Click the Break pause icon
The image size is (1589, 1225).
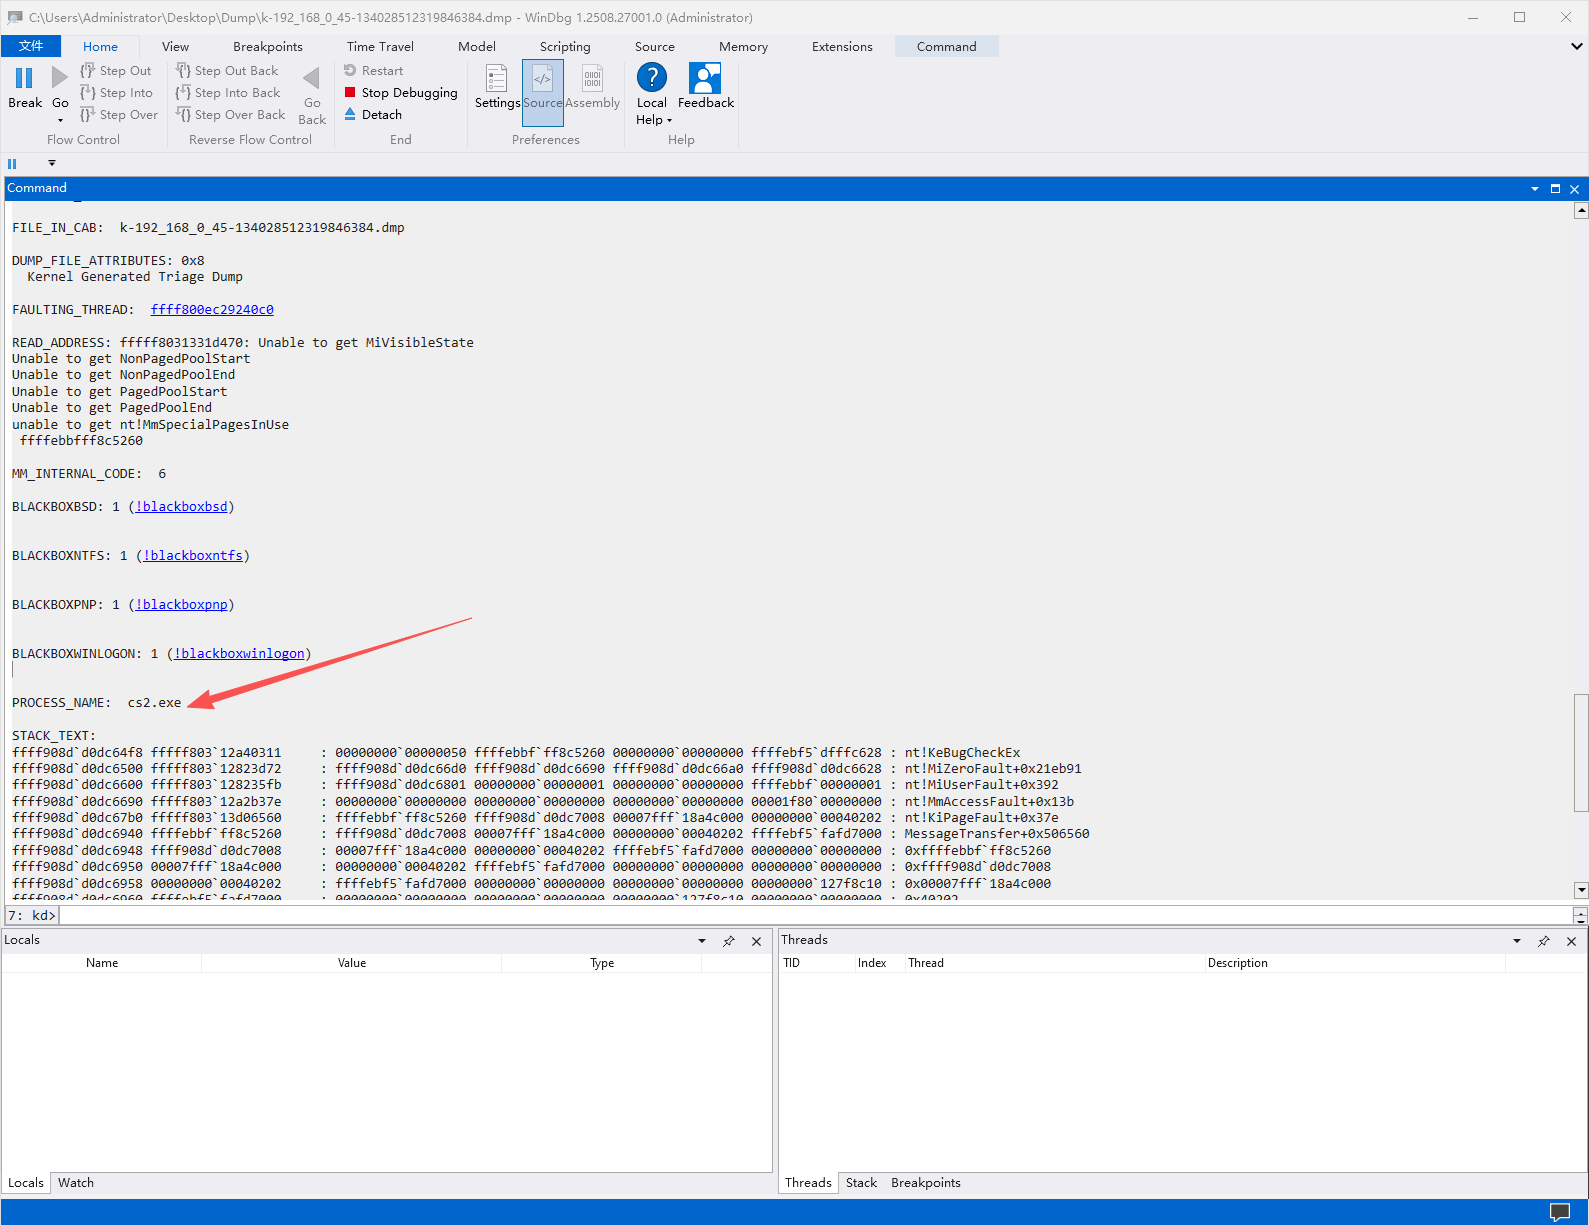point(24,78)
